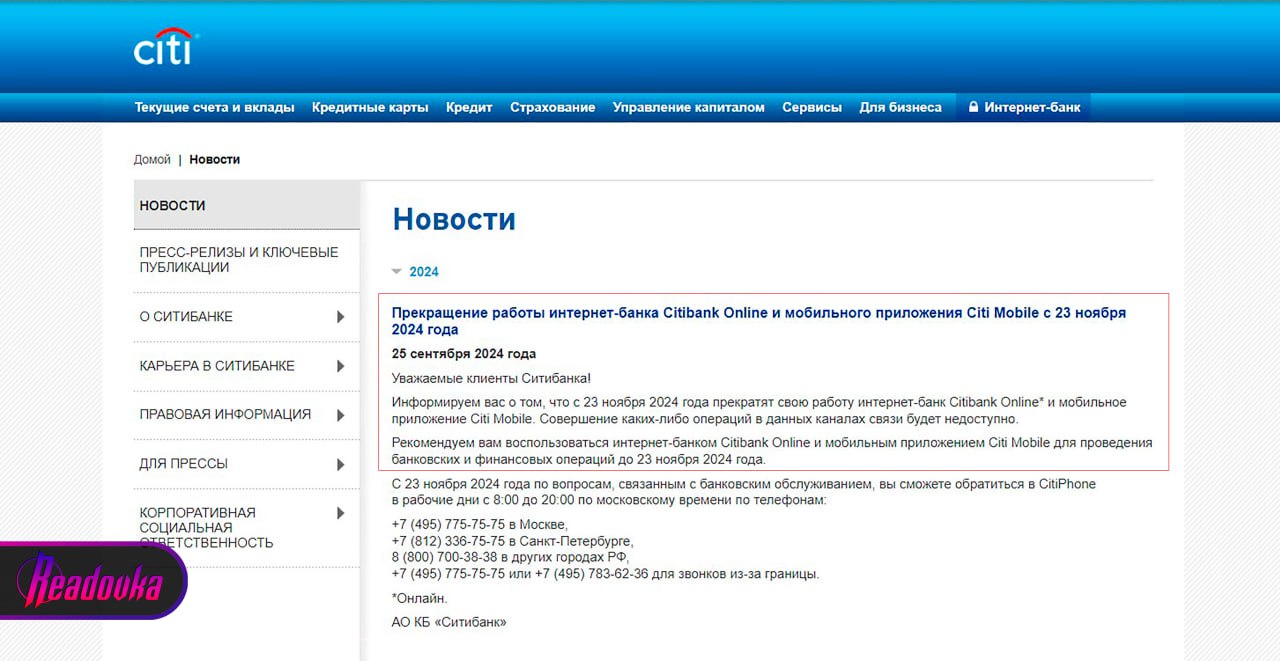The image size is (1280, 661).
Task: Expand the КАРЬЕРА В СИТИБАНКЕ arrow
Action: click(x=340, y=365)
